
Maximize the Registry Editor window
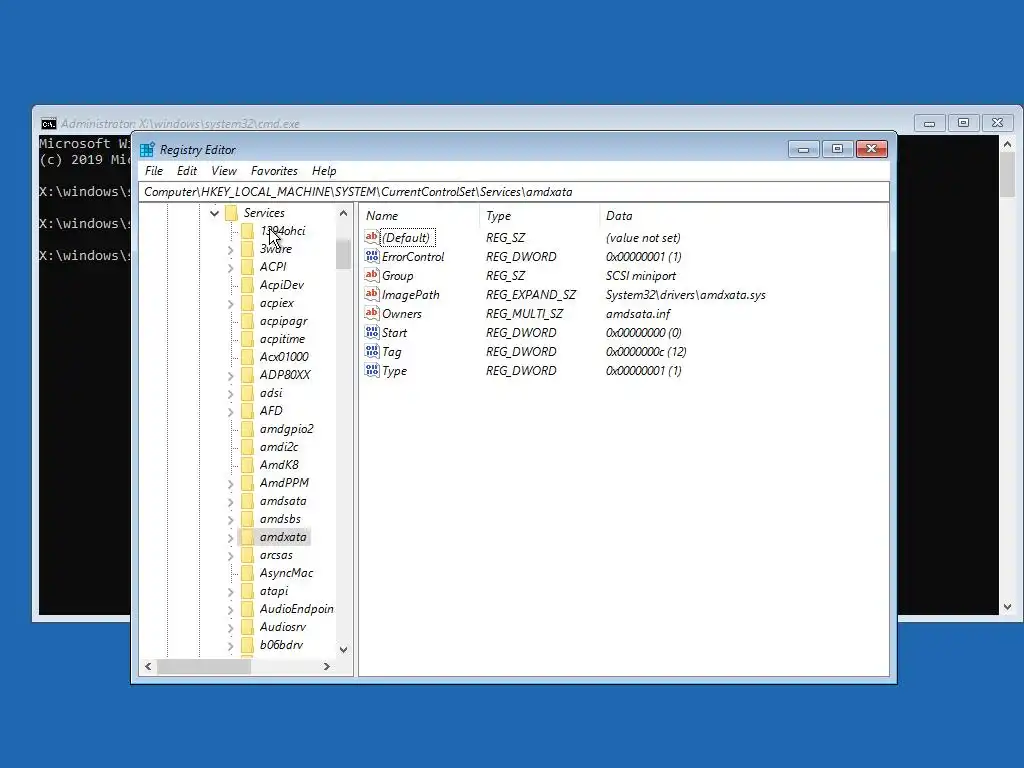(837, 149)
